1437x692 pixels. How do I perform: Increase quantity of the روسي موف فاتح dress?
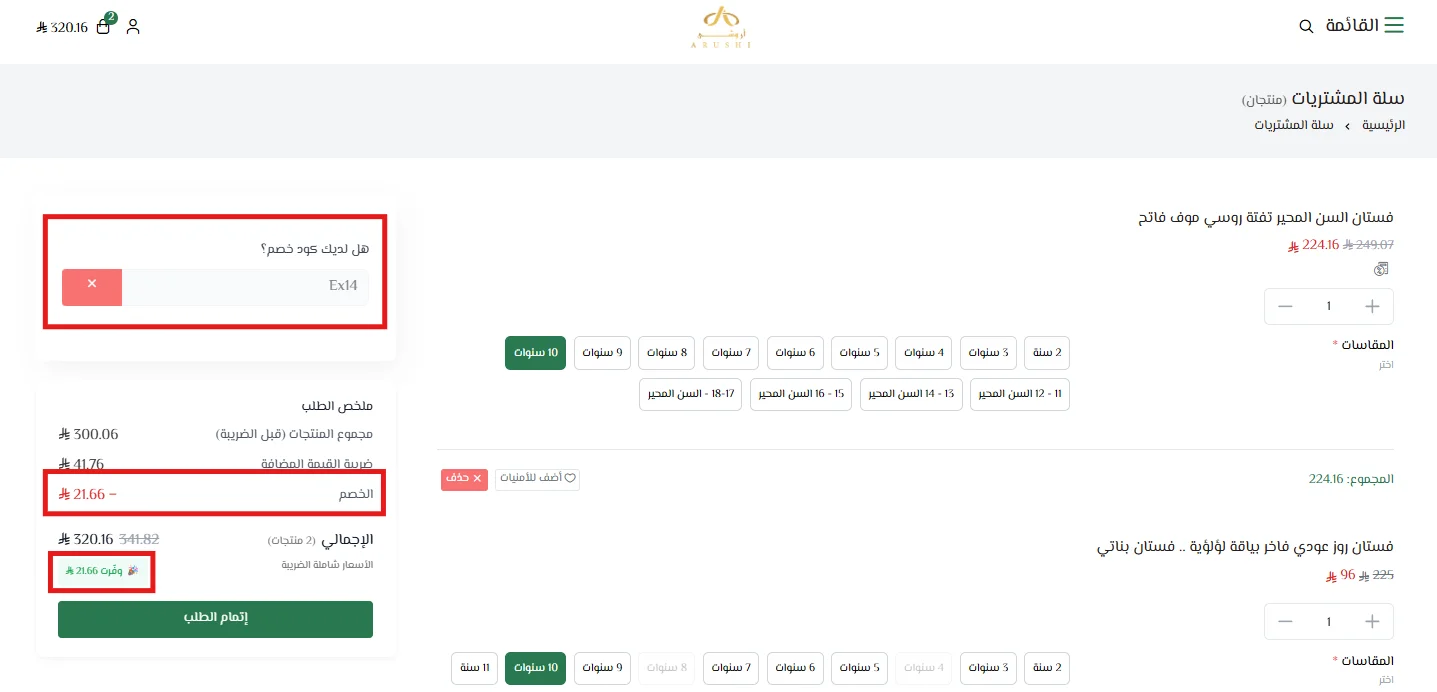[x=1372, y=306]
